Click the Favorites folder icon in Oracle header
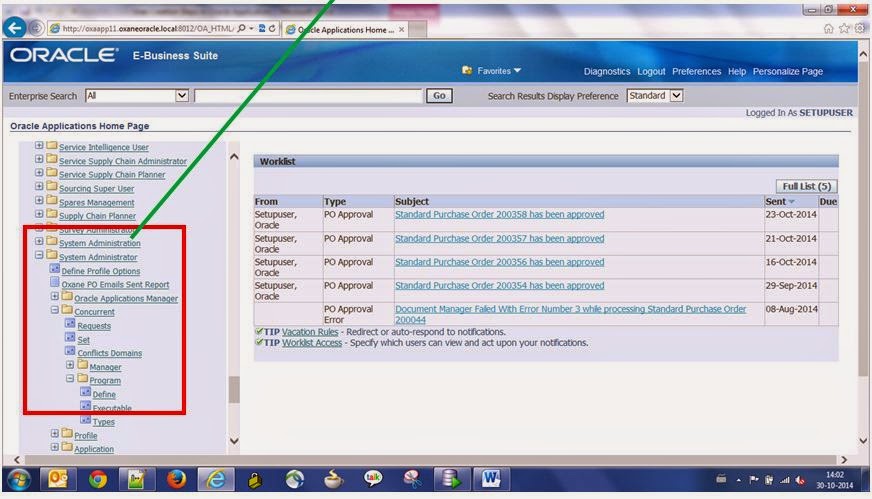872x499 pixels. (x=467, y=70)
